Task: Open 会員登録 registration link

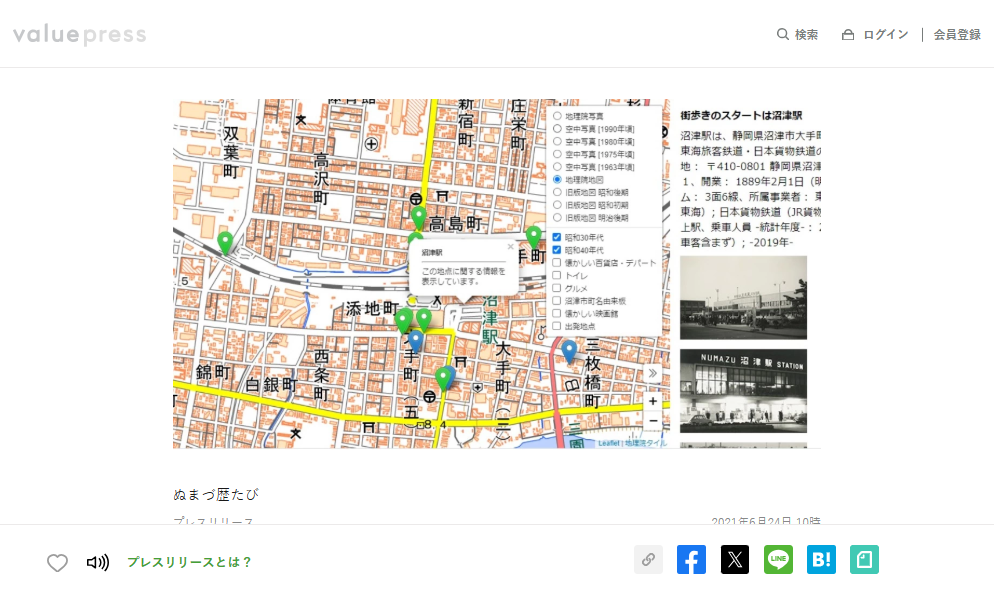Action: [x=957, y=35]
